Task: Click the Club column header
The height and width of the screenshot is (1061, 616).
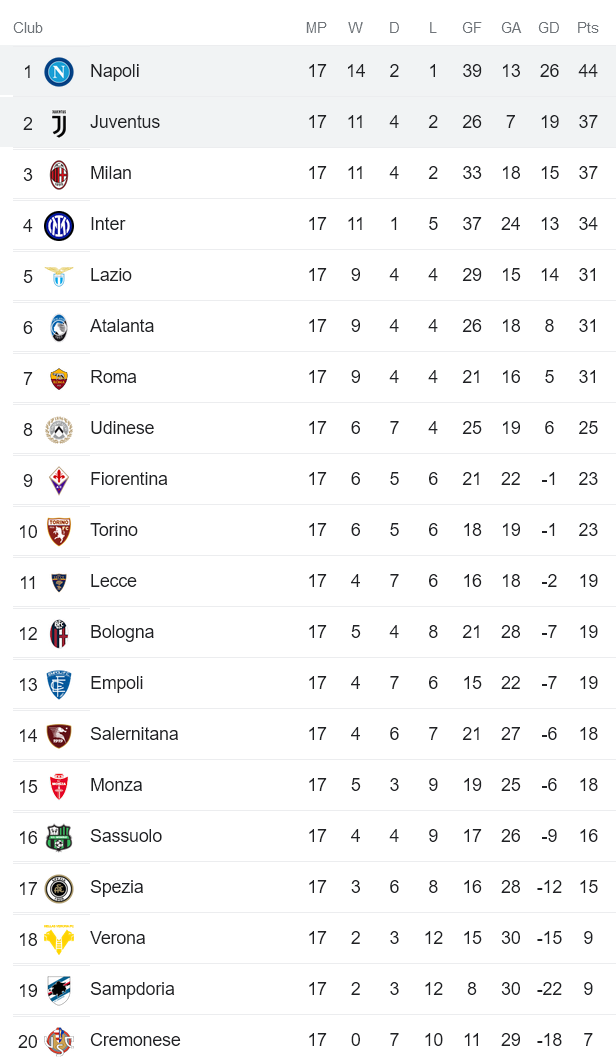Action: pyautogui.click(x=28, y=28)
